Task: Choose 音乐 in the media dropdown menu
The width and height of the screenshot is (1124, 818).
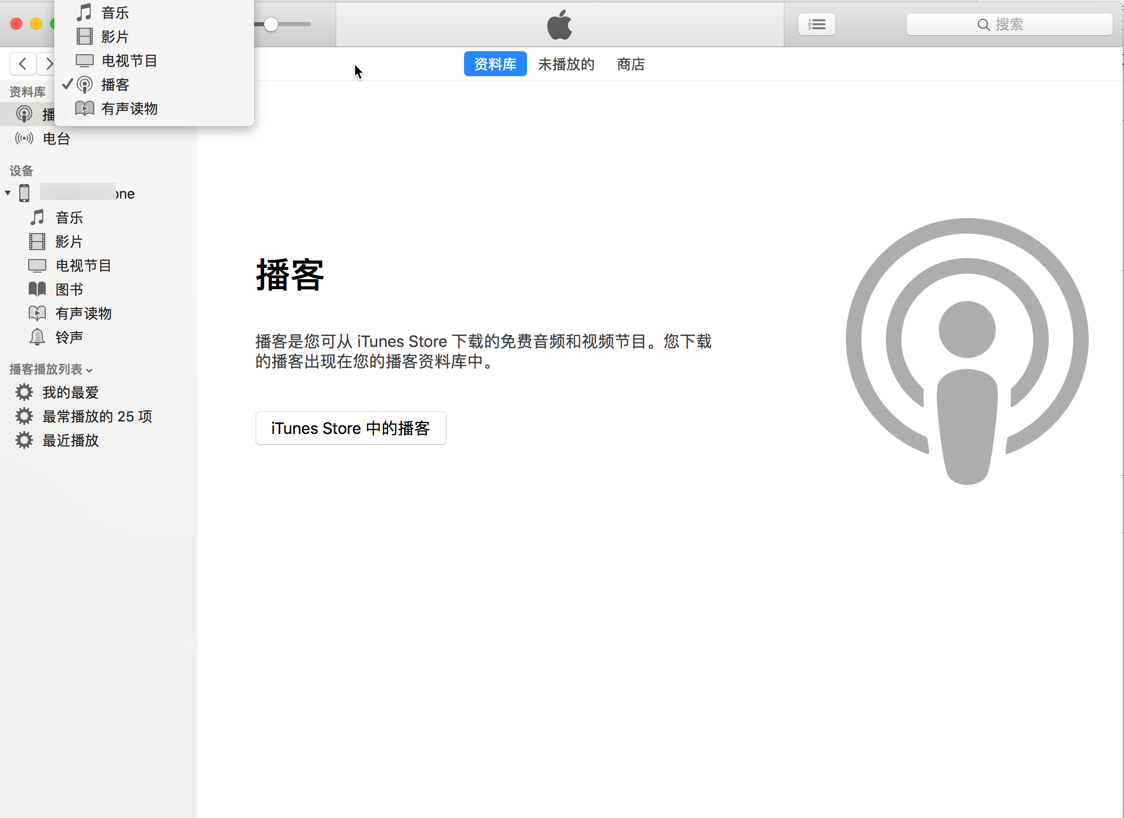Action: [x=154, y=12]
